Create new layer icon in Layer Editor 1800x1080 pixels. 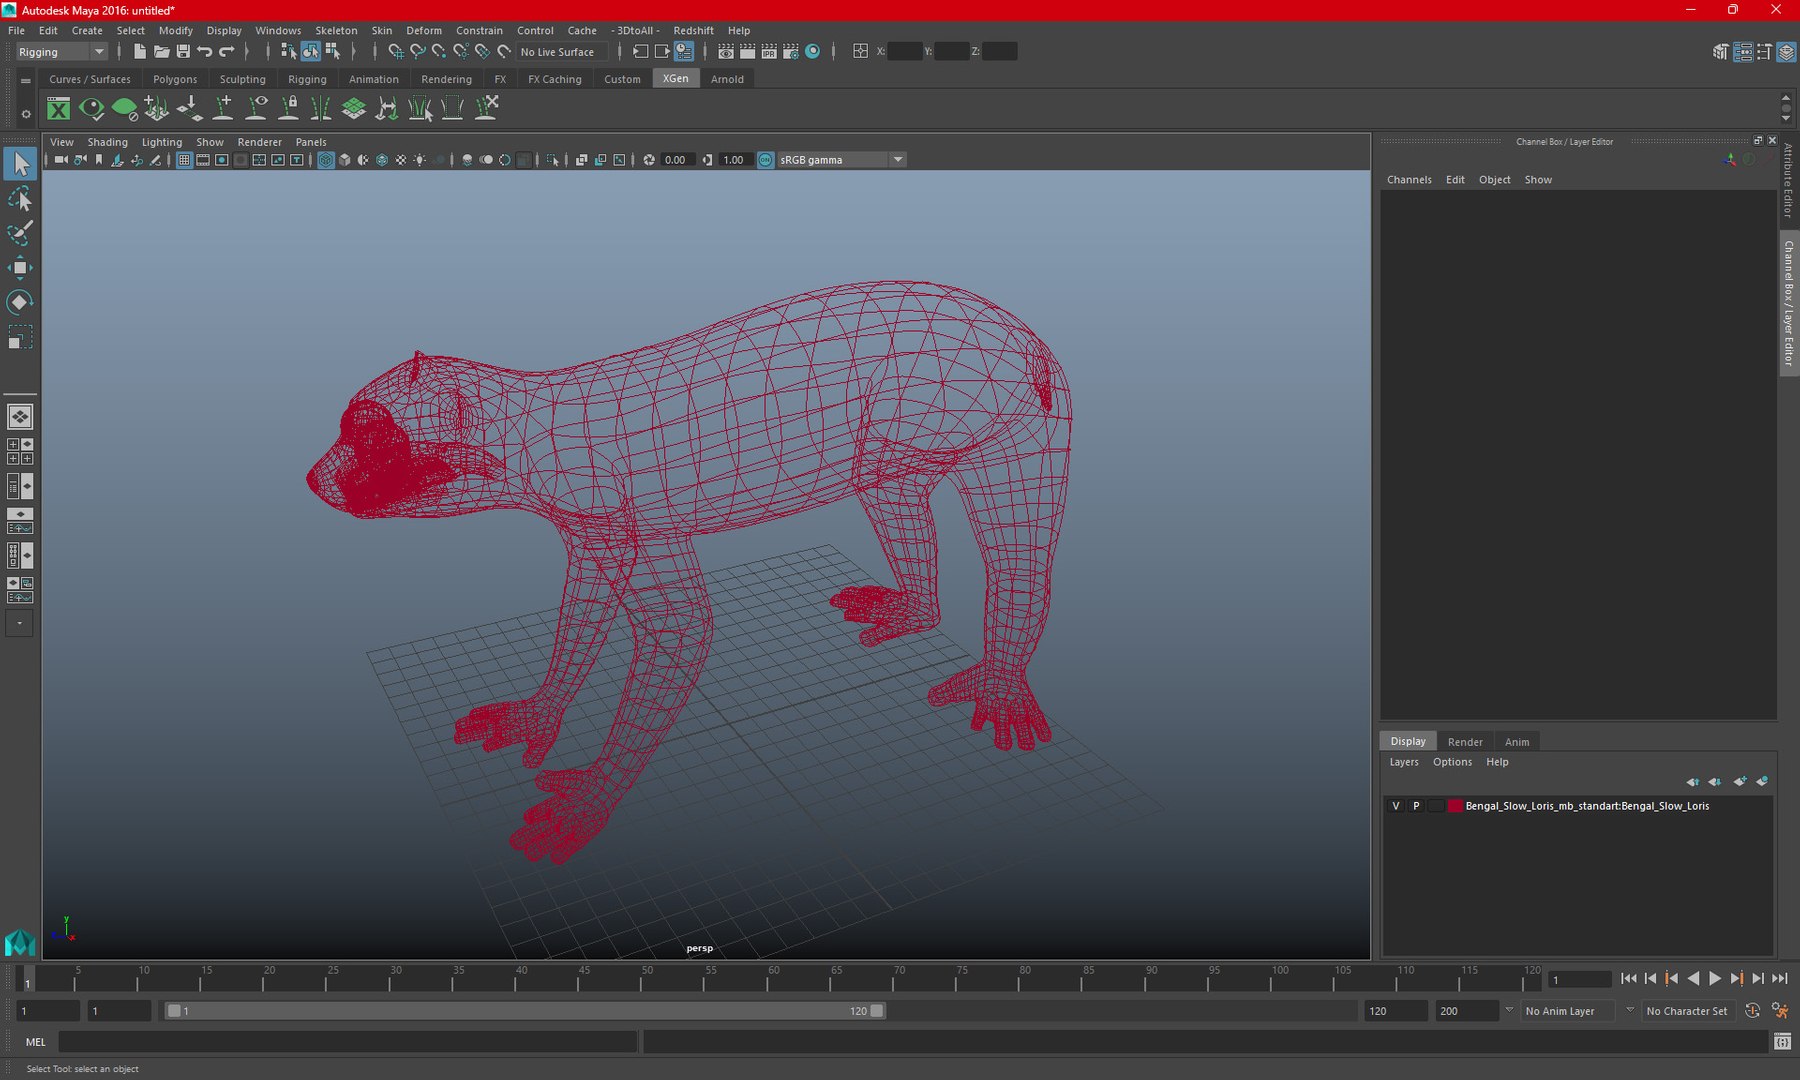pos(1740,782)
